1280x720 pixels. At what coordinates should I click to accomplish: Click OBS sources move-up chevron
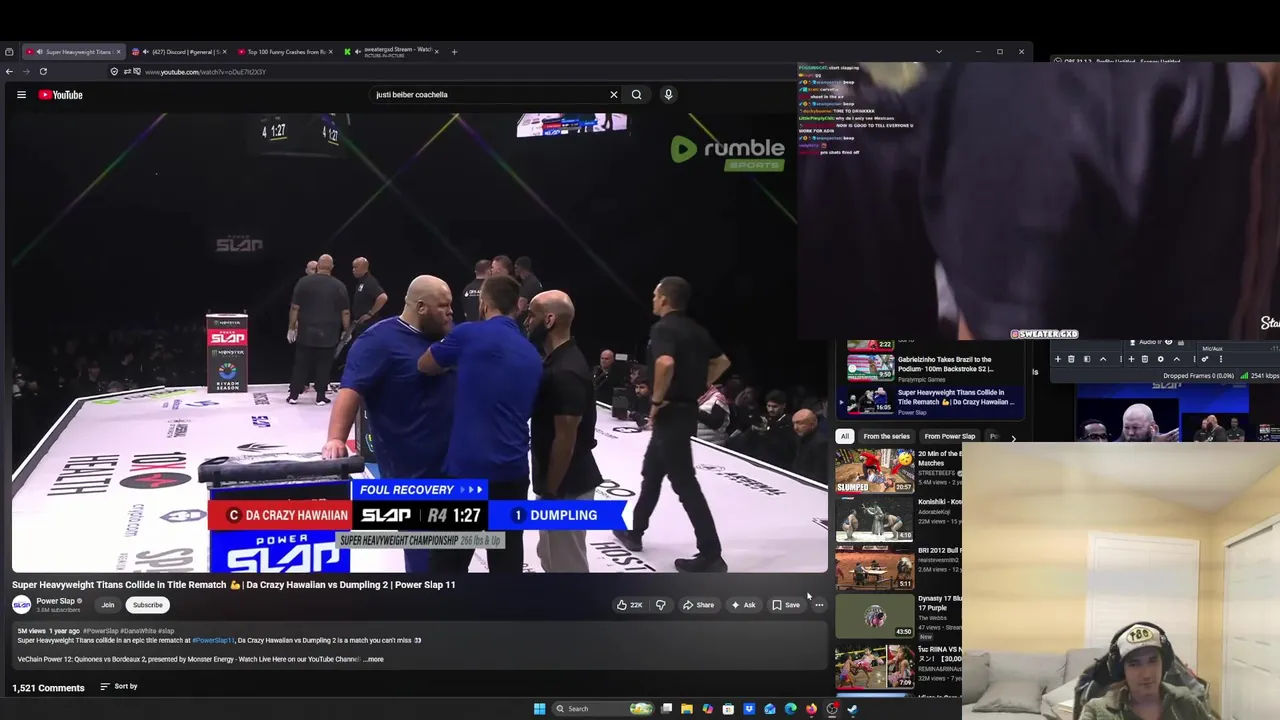tap(1177, 359)
